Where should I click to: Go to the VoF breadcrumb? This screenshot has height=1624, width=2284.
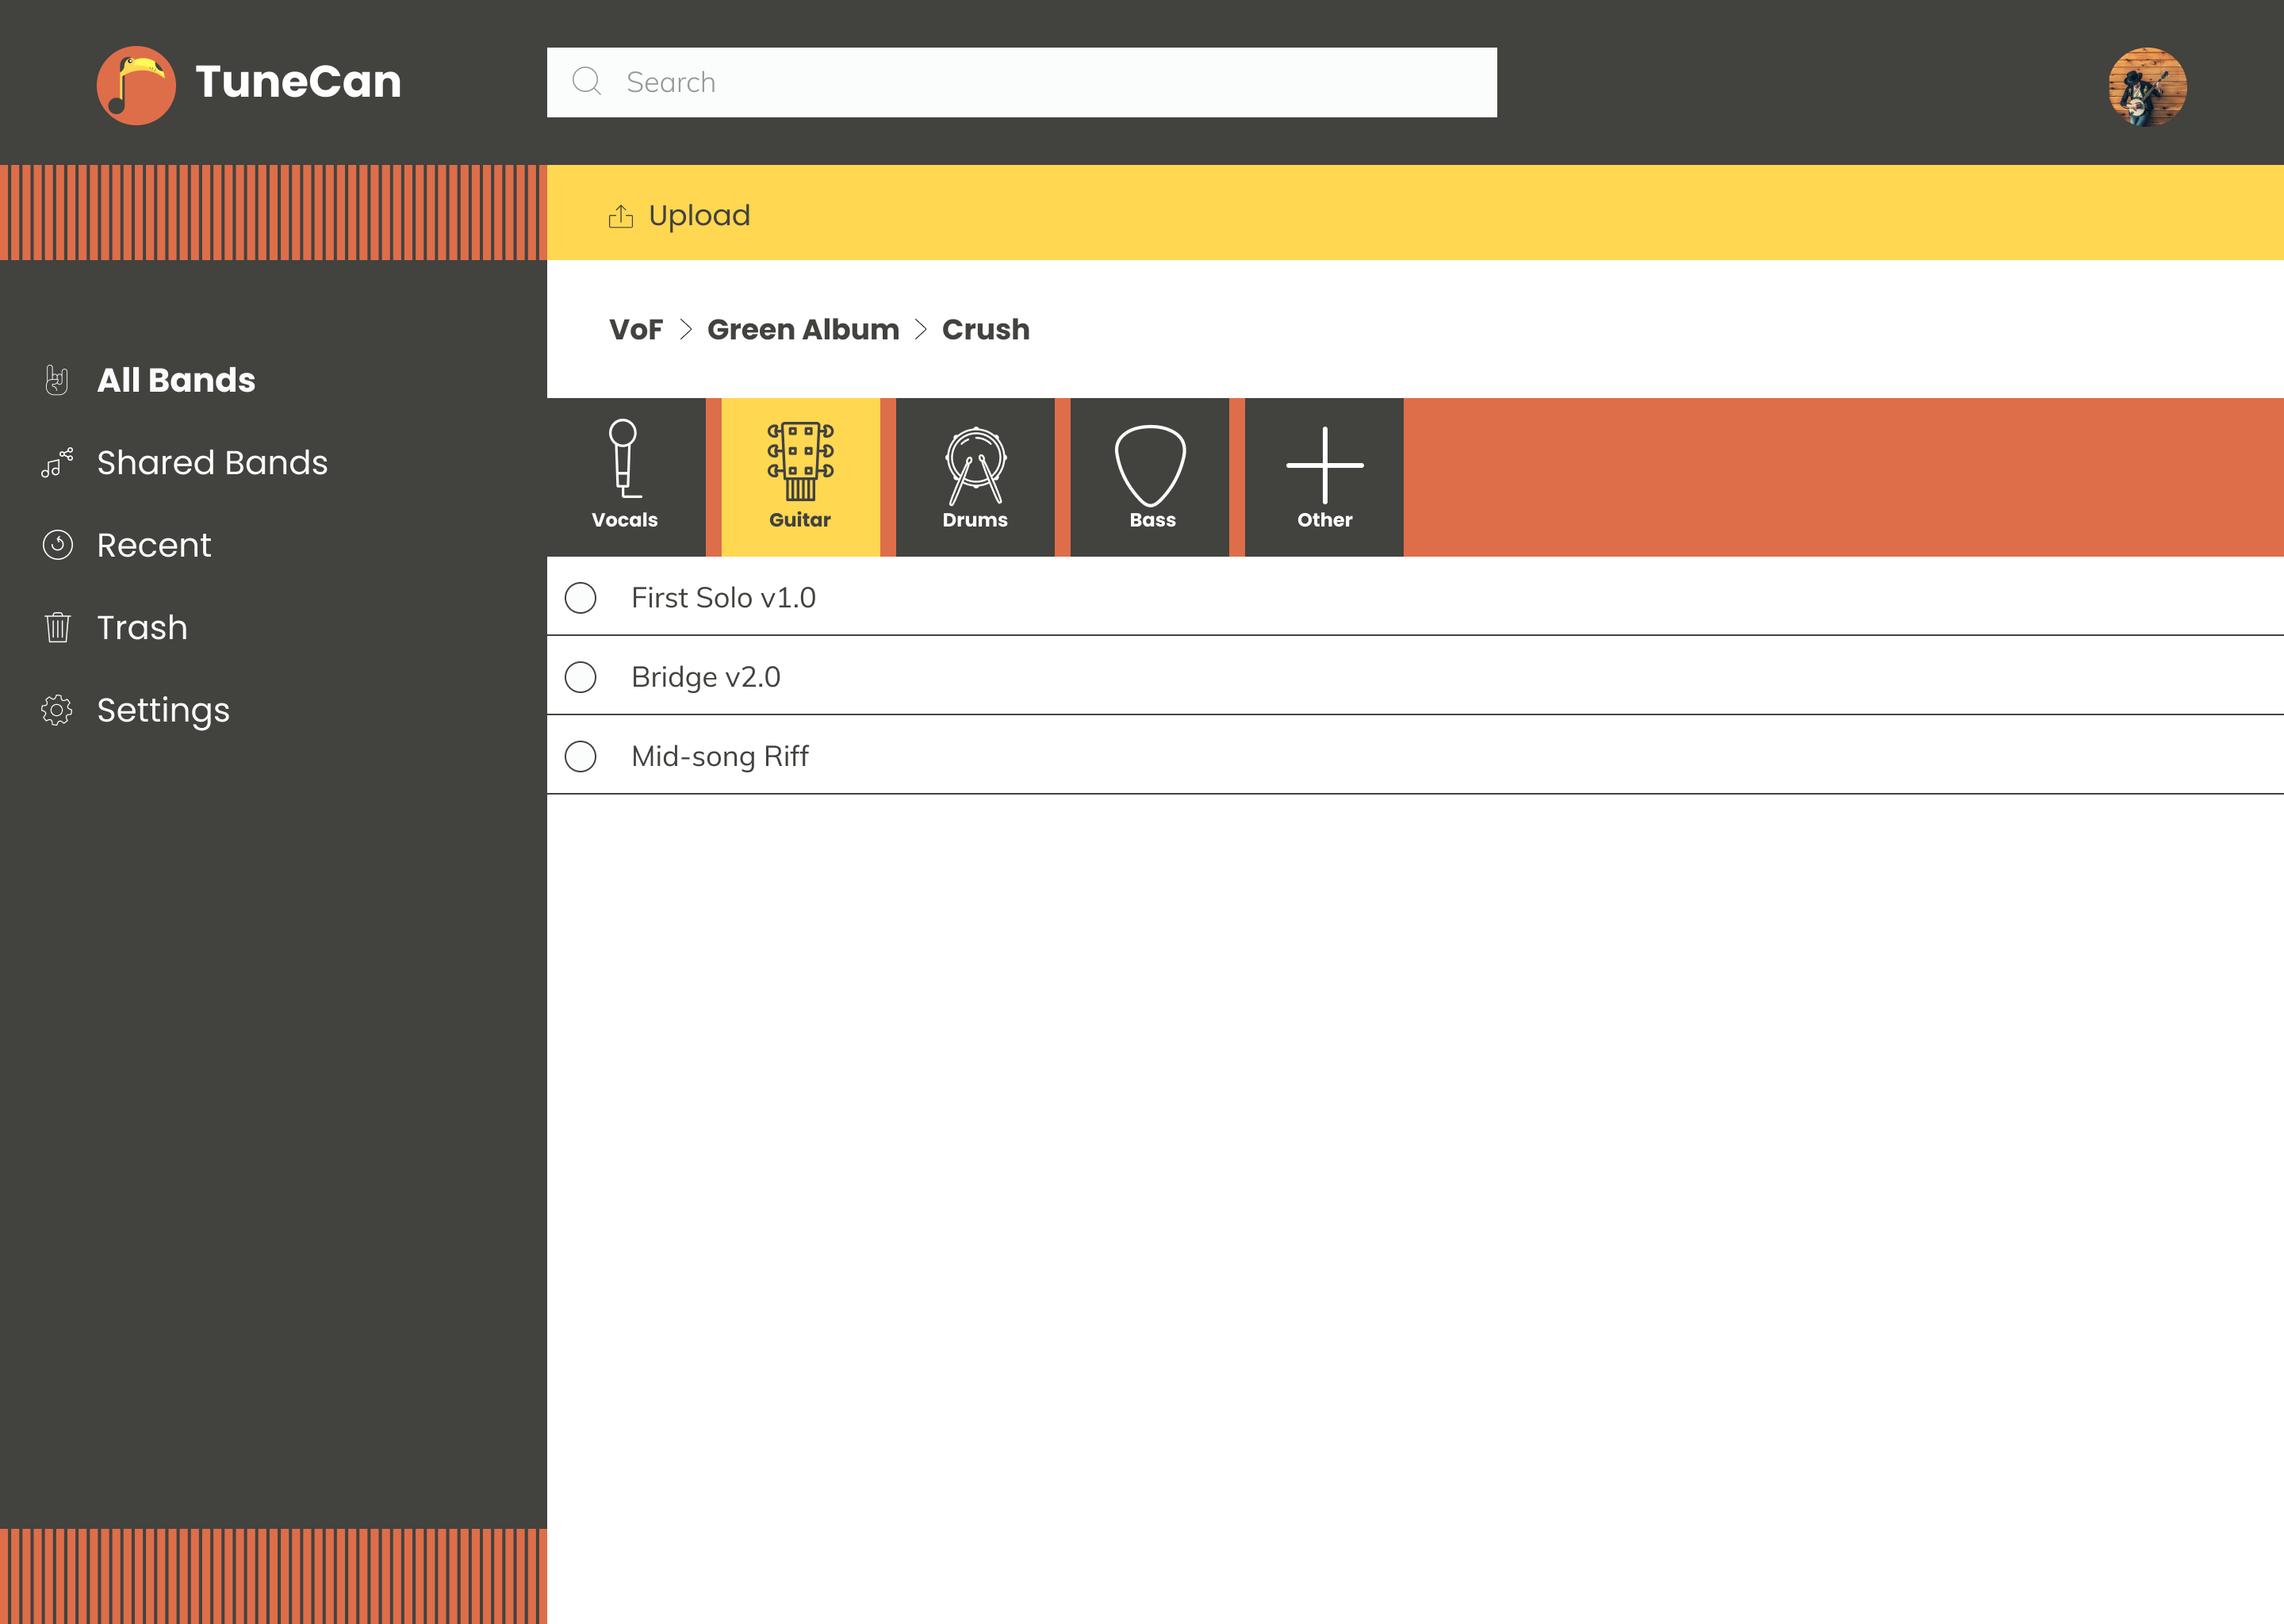(636, 330)
